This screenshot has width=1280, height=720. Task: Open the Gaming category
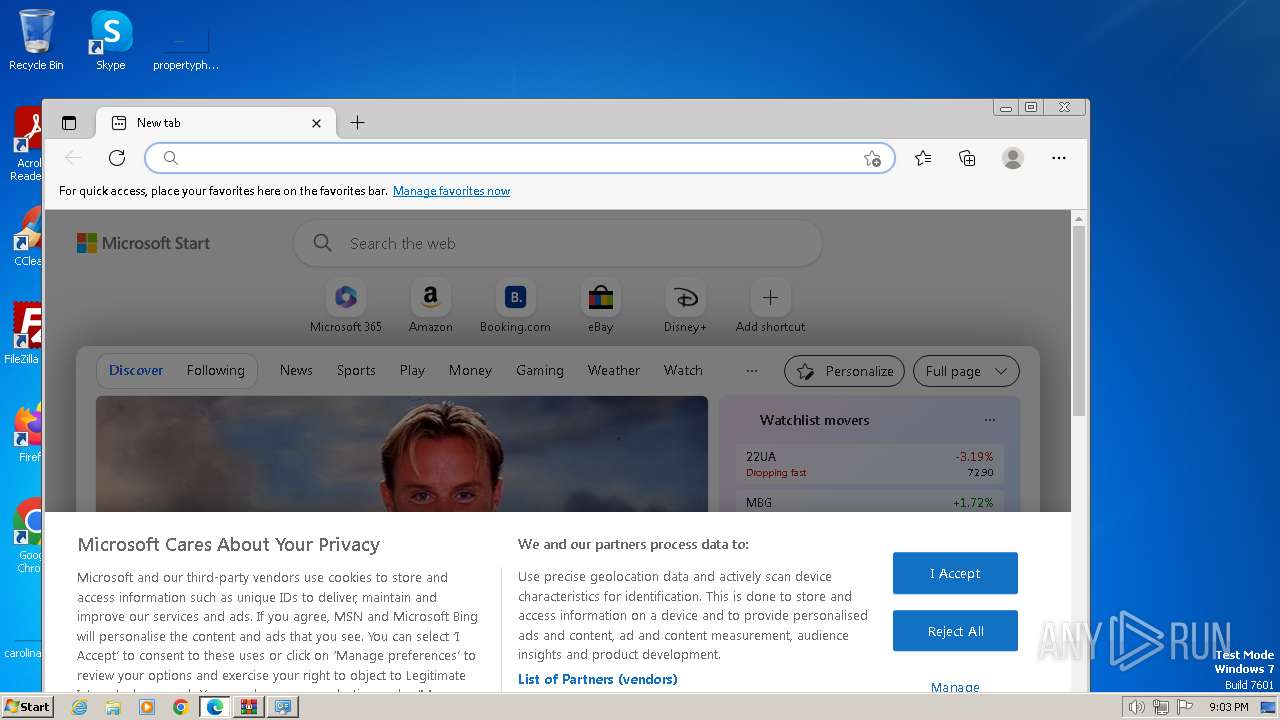[x=540, y=370]
